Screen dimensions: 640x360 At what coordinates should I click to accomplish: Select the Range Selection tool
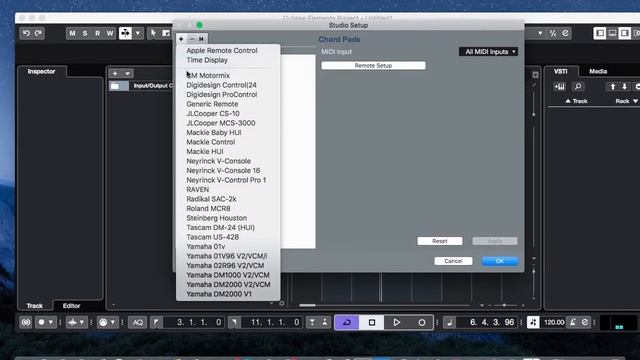click(x=166, y=33)
